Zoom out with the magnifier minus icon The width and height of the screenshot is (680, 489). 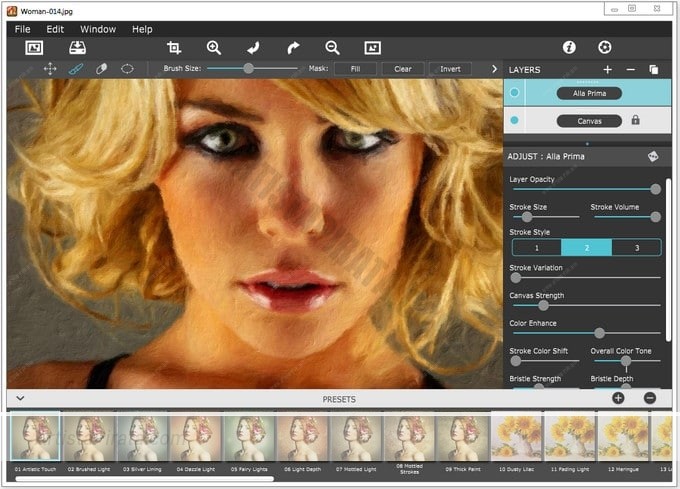[332, 48]
